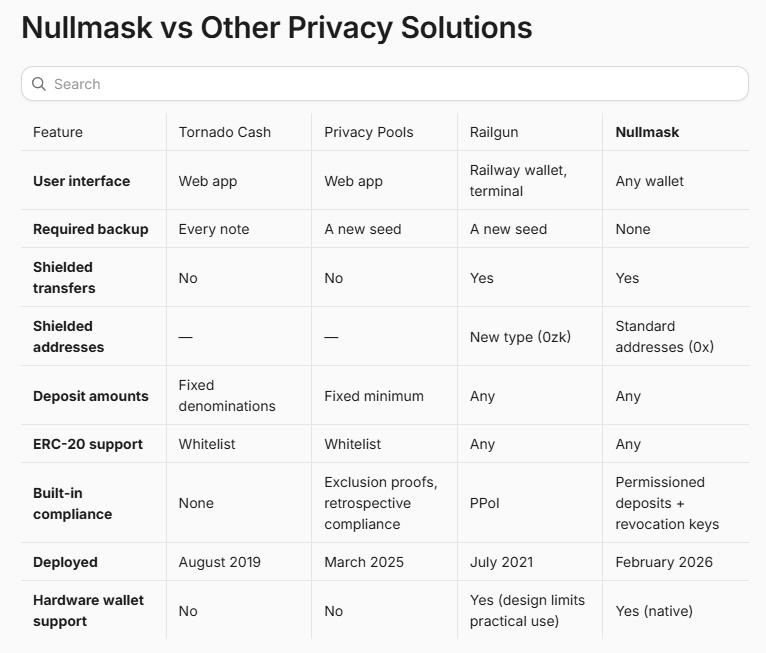The height and width of the screenshot is (653, 766).
Task: Click the magnifying glass search icon
Action: click(39, 84)
